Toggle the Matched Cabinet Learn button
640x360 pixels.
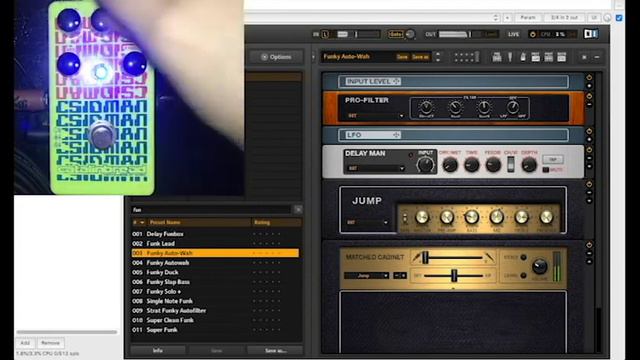pyautogui.click(x=523, y=276)
